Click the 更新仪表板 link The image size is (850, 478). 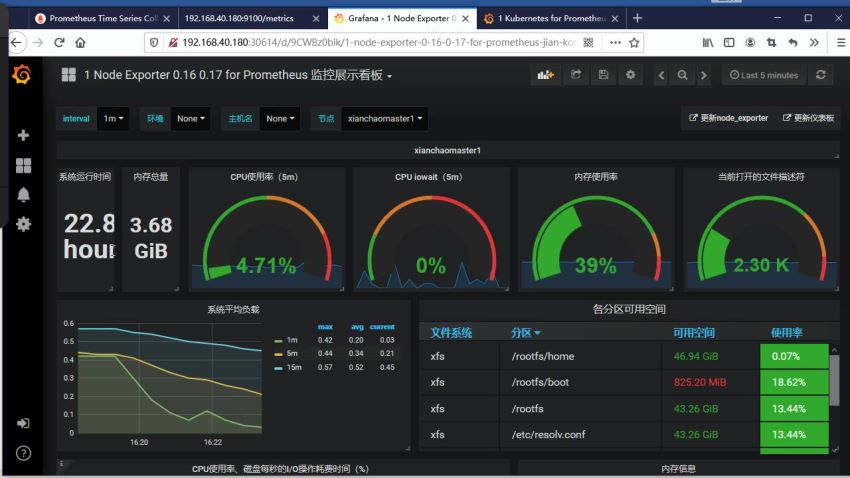808,118
